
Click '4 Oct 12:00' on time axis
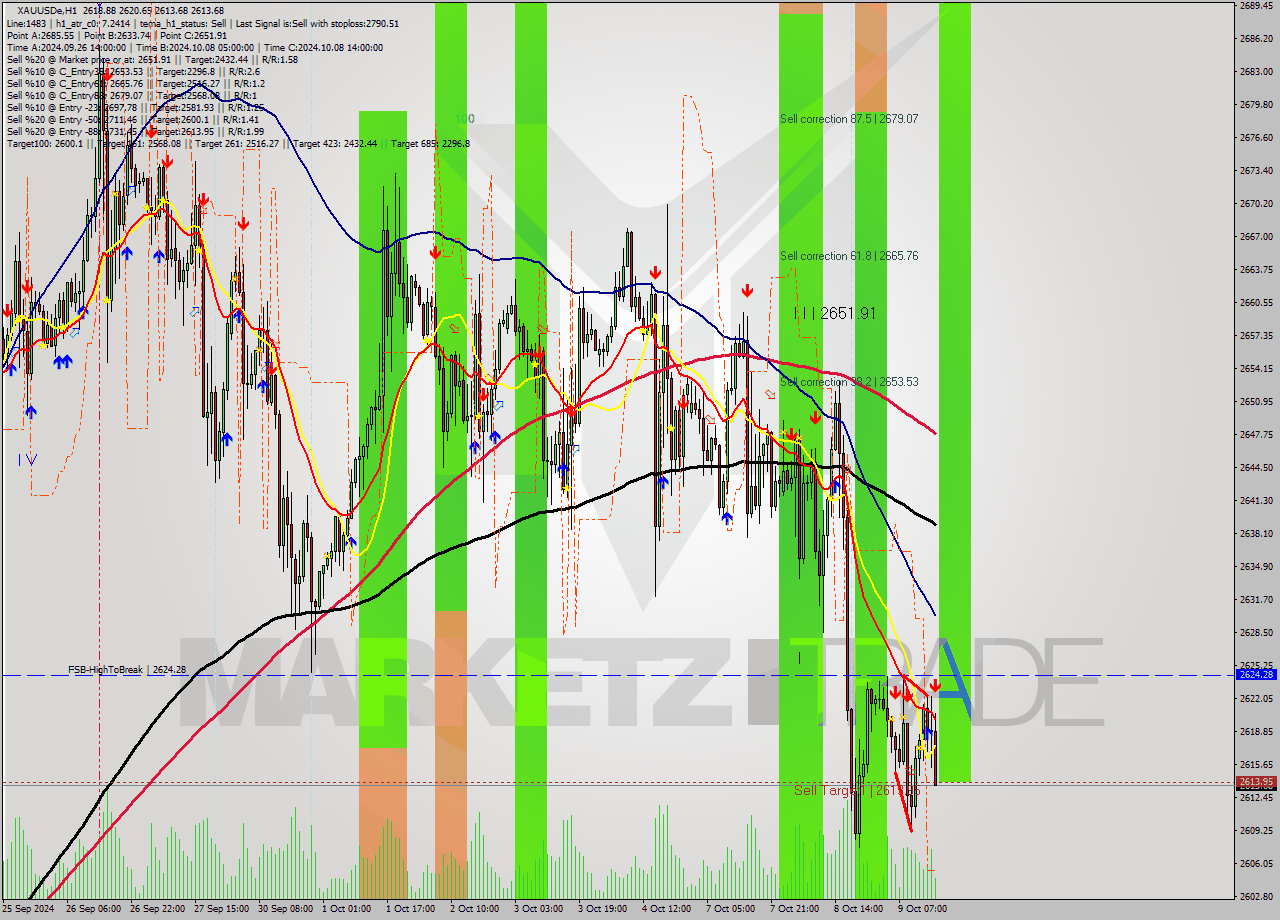[x=667, y=909]
